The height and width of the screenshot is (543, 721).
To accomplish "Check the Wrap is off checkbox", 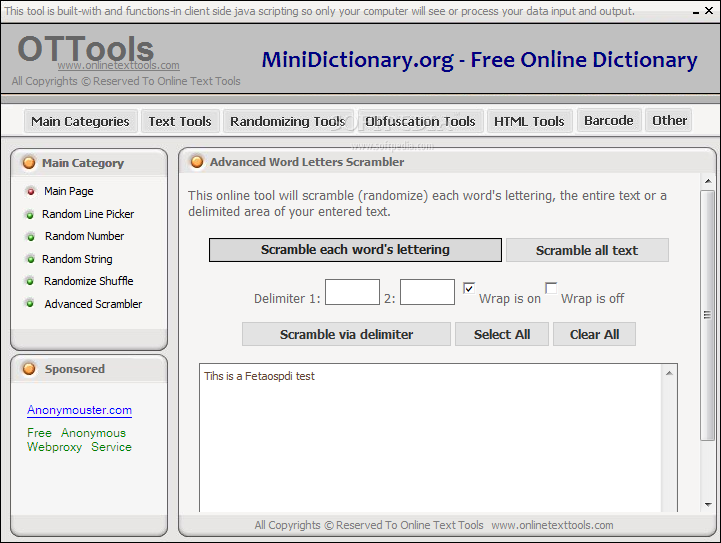I will pos(551,288).
